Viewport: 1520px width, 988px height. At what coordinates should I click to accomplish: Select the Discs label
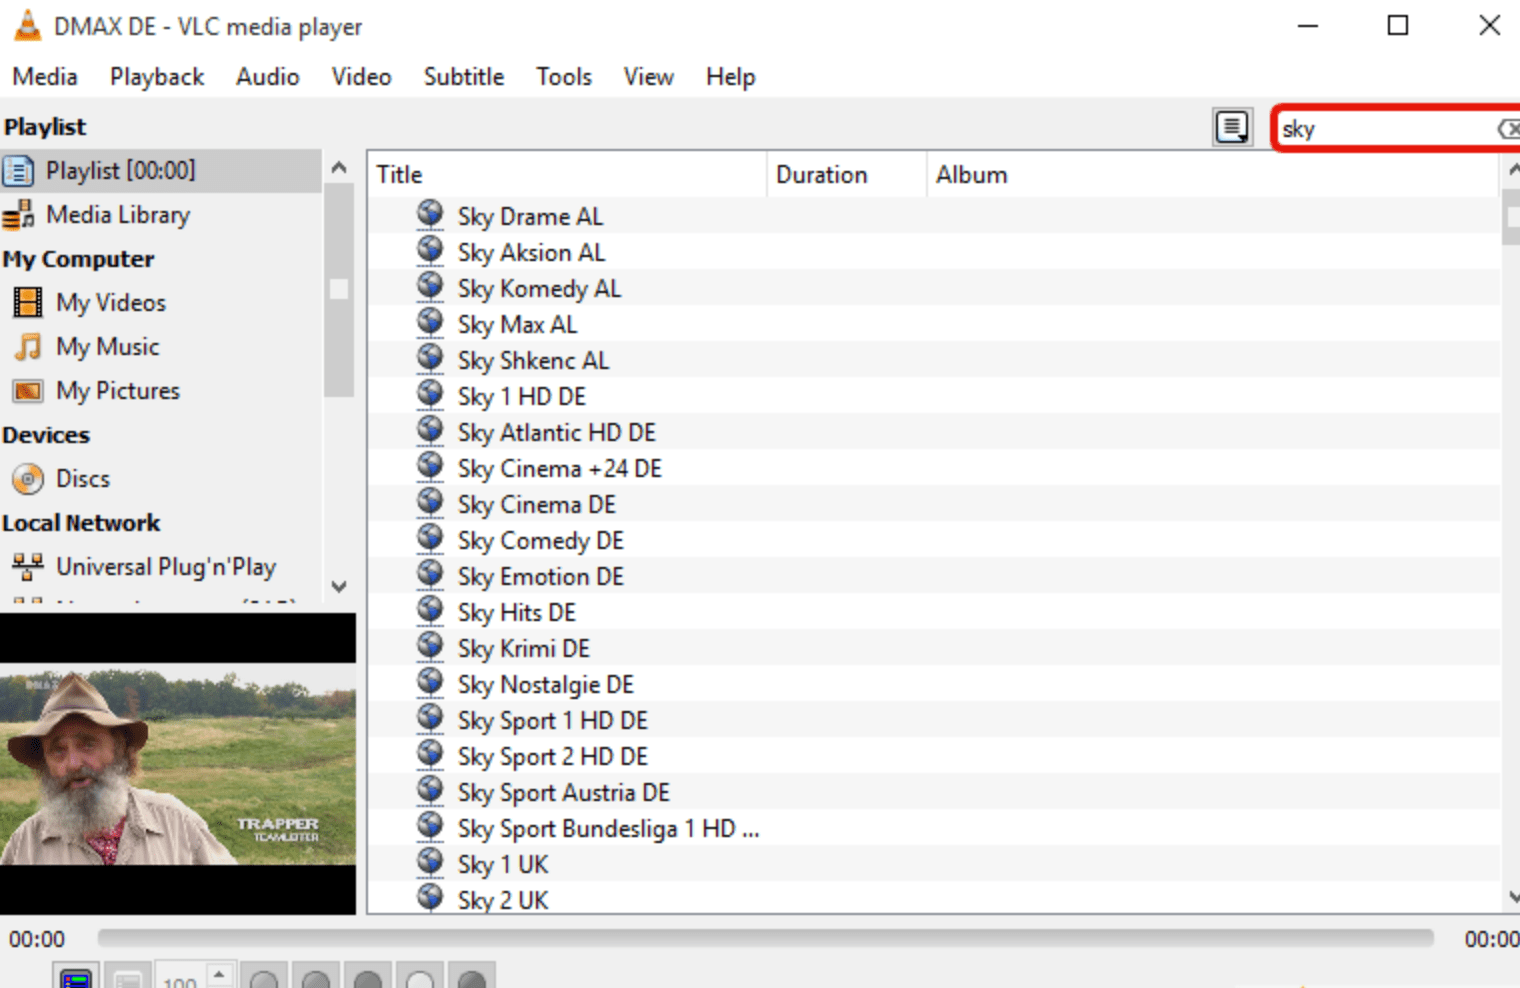83,479
